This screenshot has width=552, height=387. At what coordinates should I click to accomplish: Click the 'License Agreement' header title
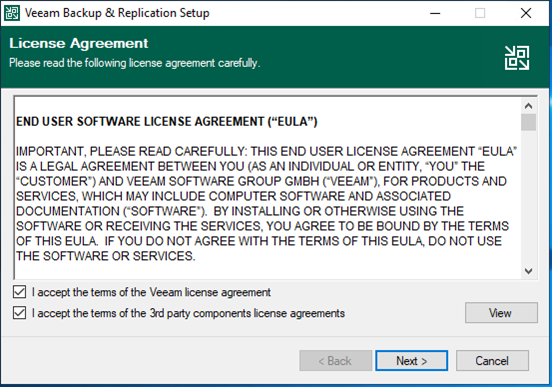coord(79,43)
